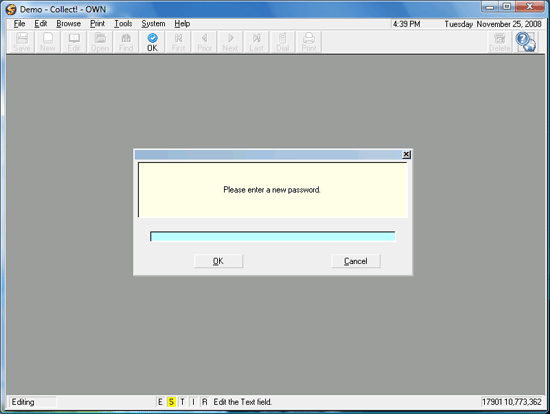Click the Save toolbar icon
Viewport: 550px width, 414px height.
tap(22, 42)
